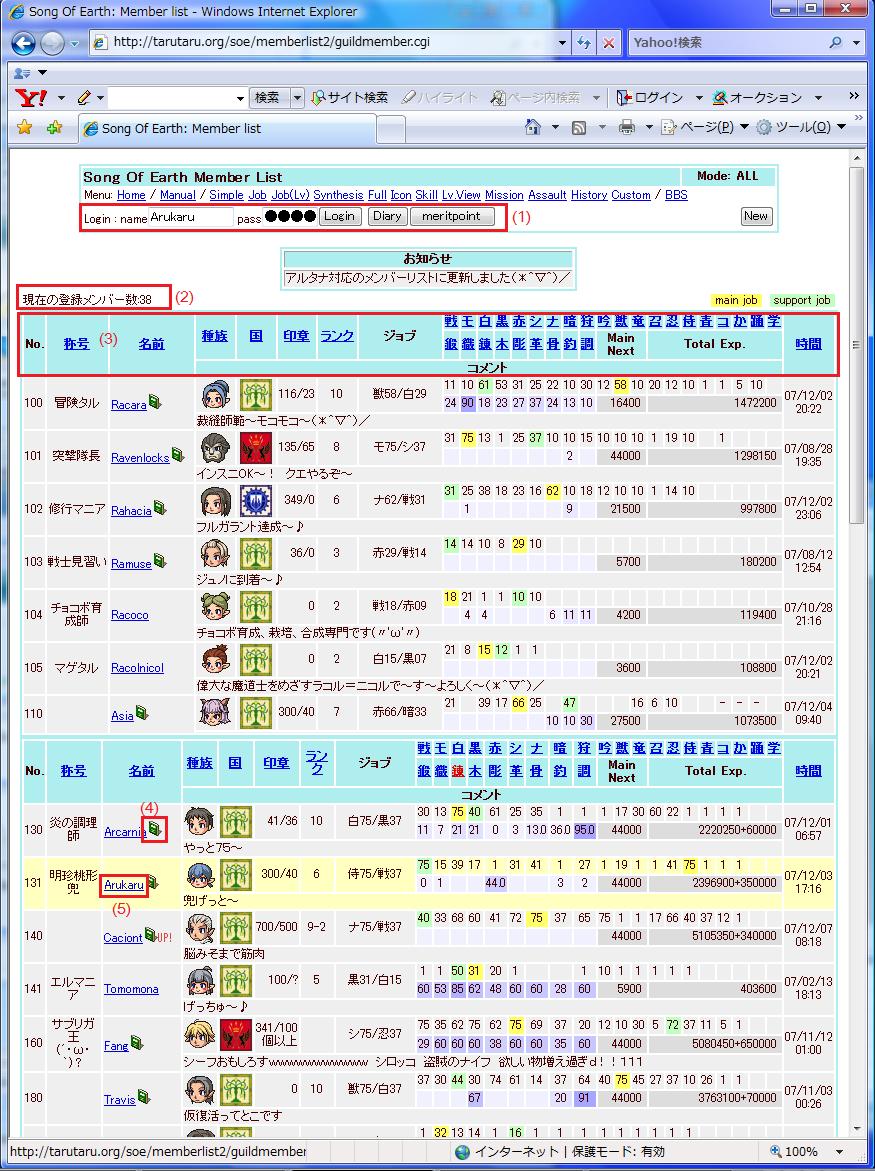Viewport: 875px width, 1171px height.
Task: Click the RSS feeds toolbar icon
Action: [x=579, y=127]
